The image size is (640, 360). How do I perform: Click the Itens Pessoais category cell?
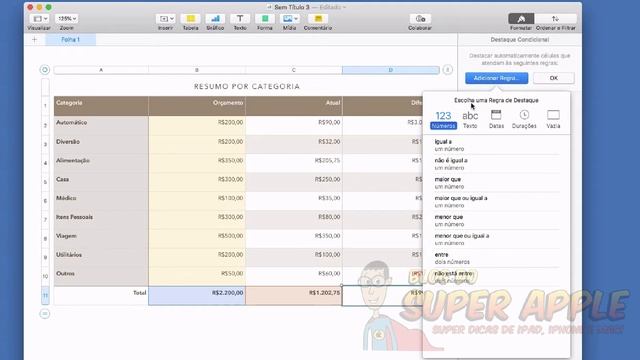tap(101, 220)
